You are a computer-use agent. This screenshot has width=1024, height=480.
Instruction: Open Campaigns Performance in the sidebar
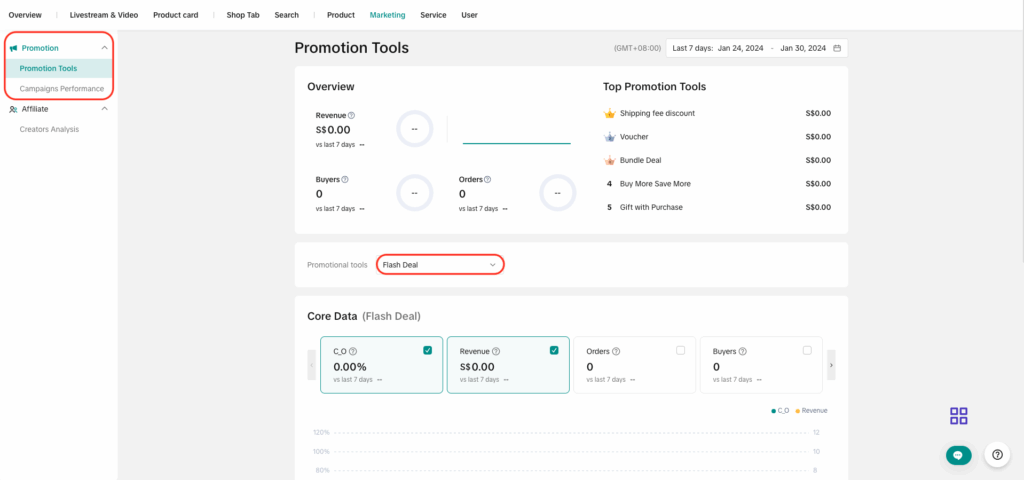tap(62, 89)
